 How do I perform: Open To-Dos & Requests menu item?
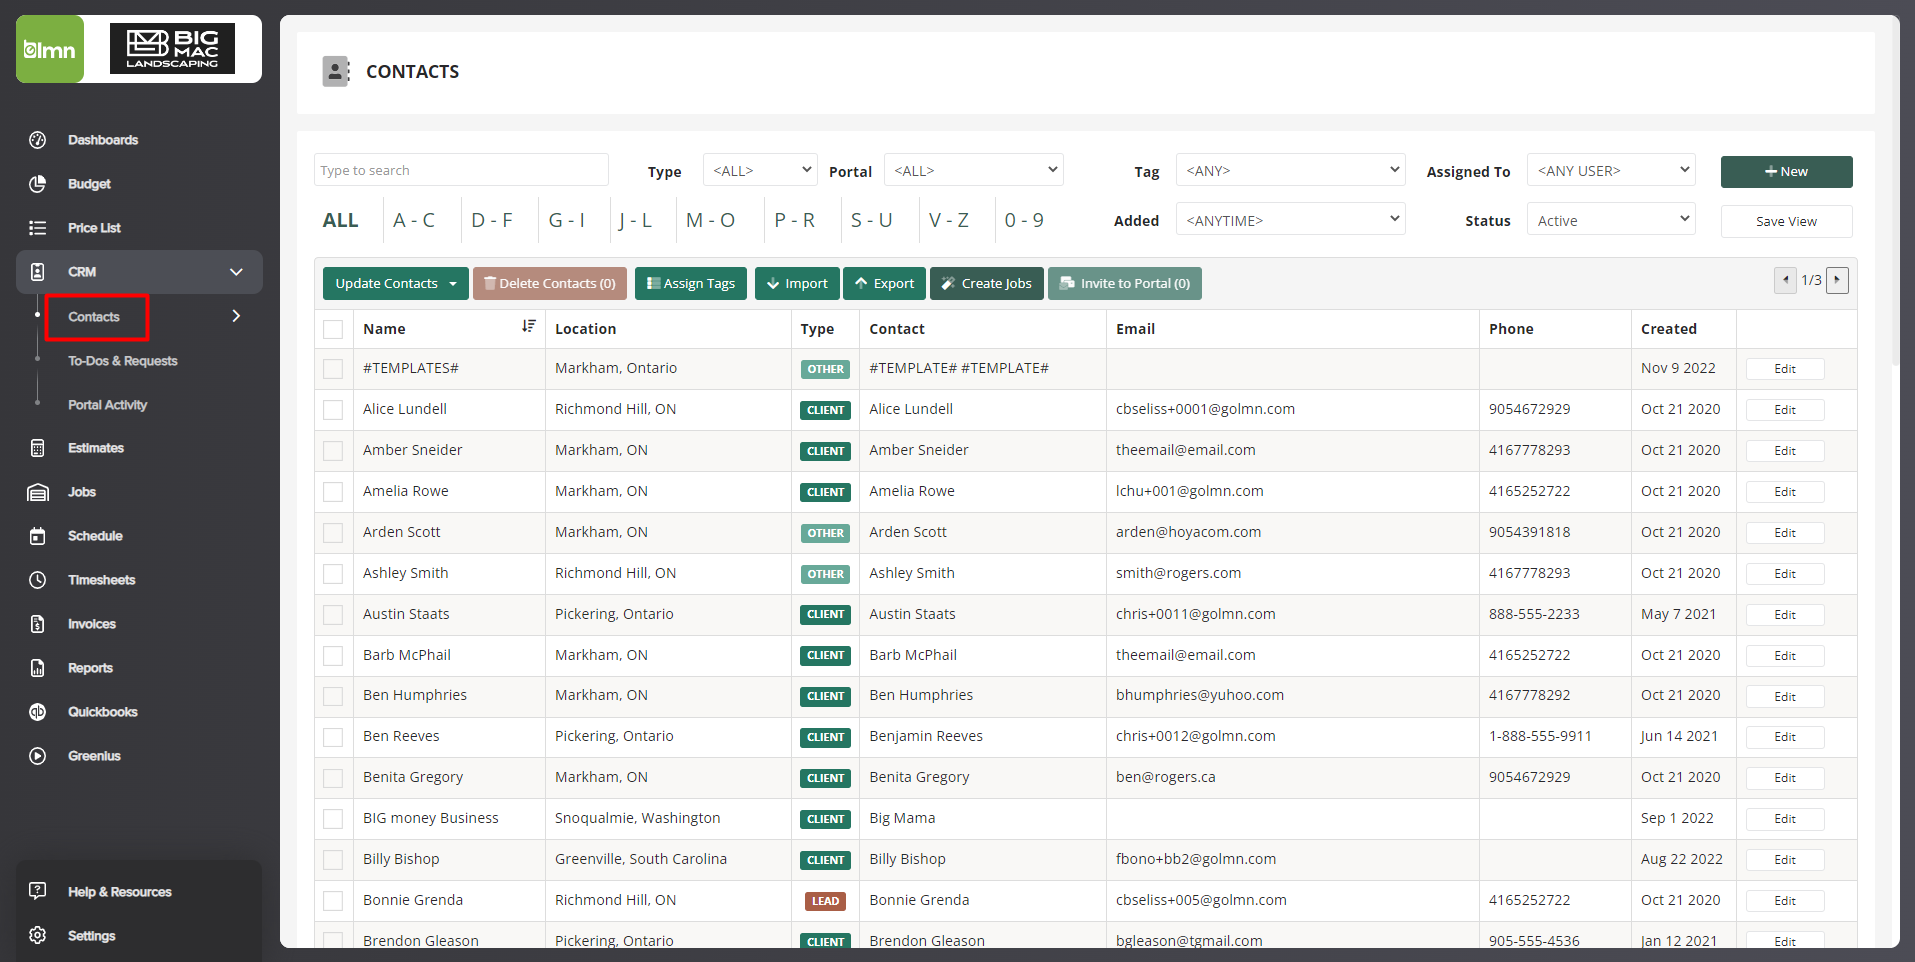pos(122,361)
